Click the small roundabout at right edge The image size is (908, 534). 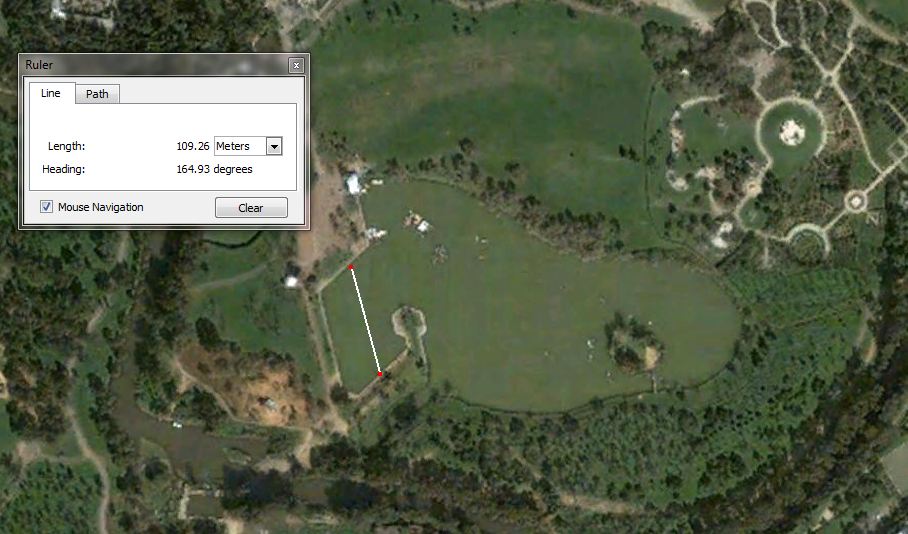click(x=855, y=202)
